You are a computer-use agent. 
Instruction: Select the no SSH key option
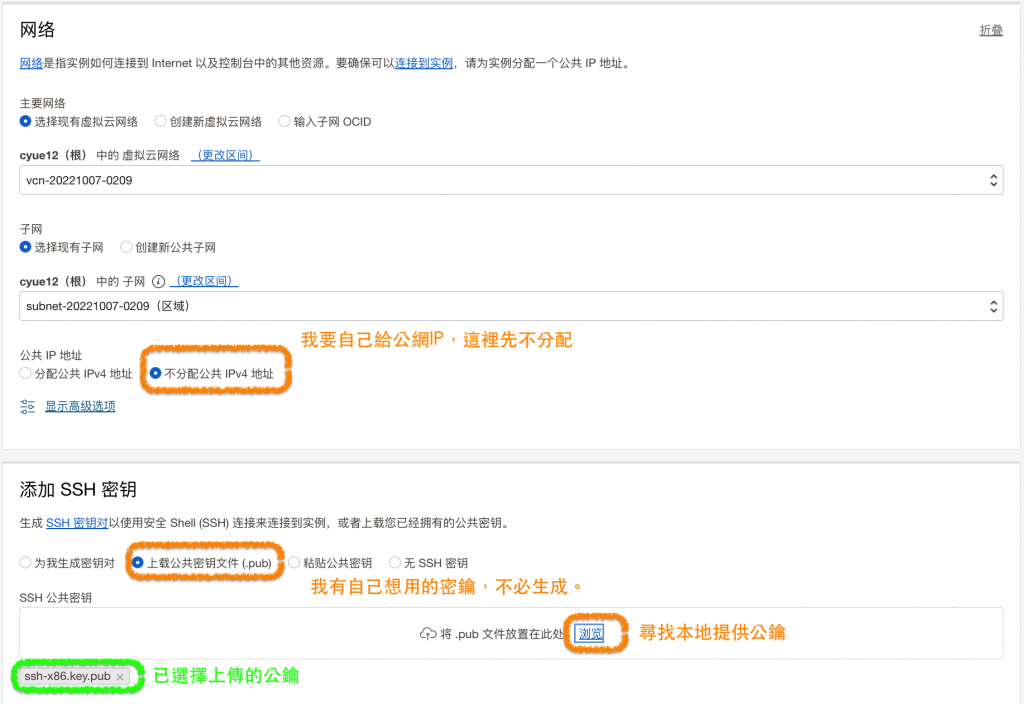pyautogui.click(x=396, y=563)
